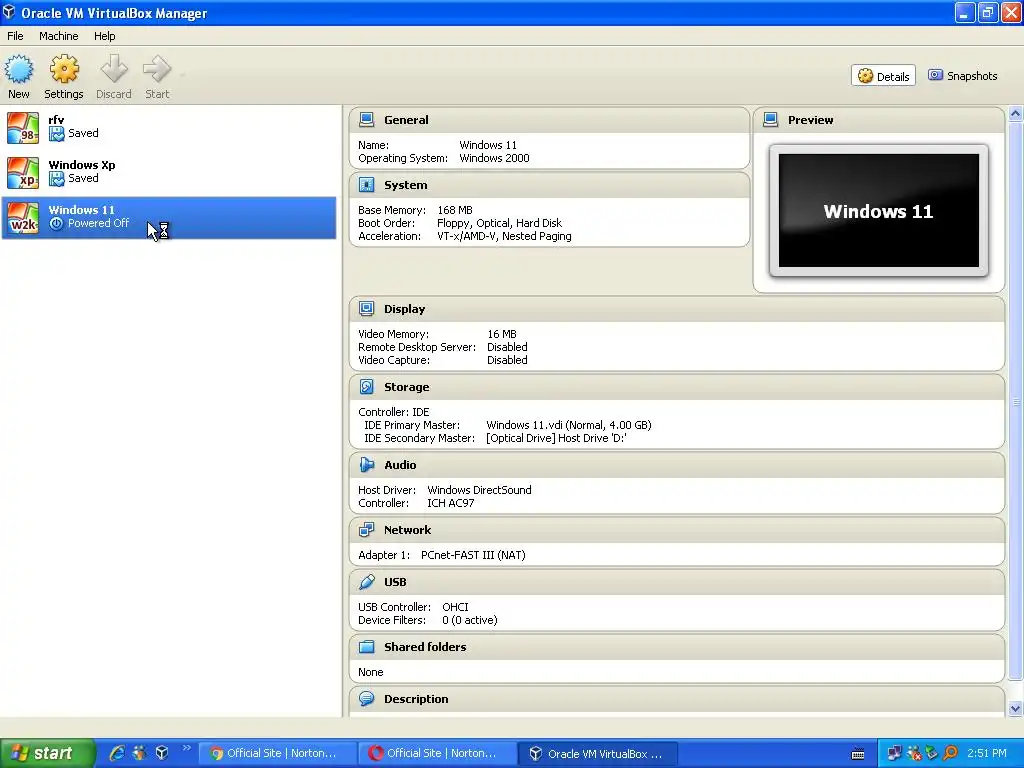Click the 2:51 PM system clock
This screenshot has height=768, width=1024.
coord(987,753)
